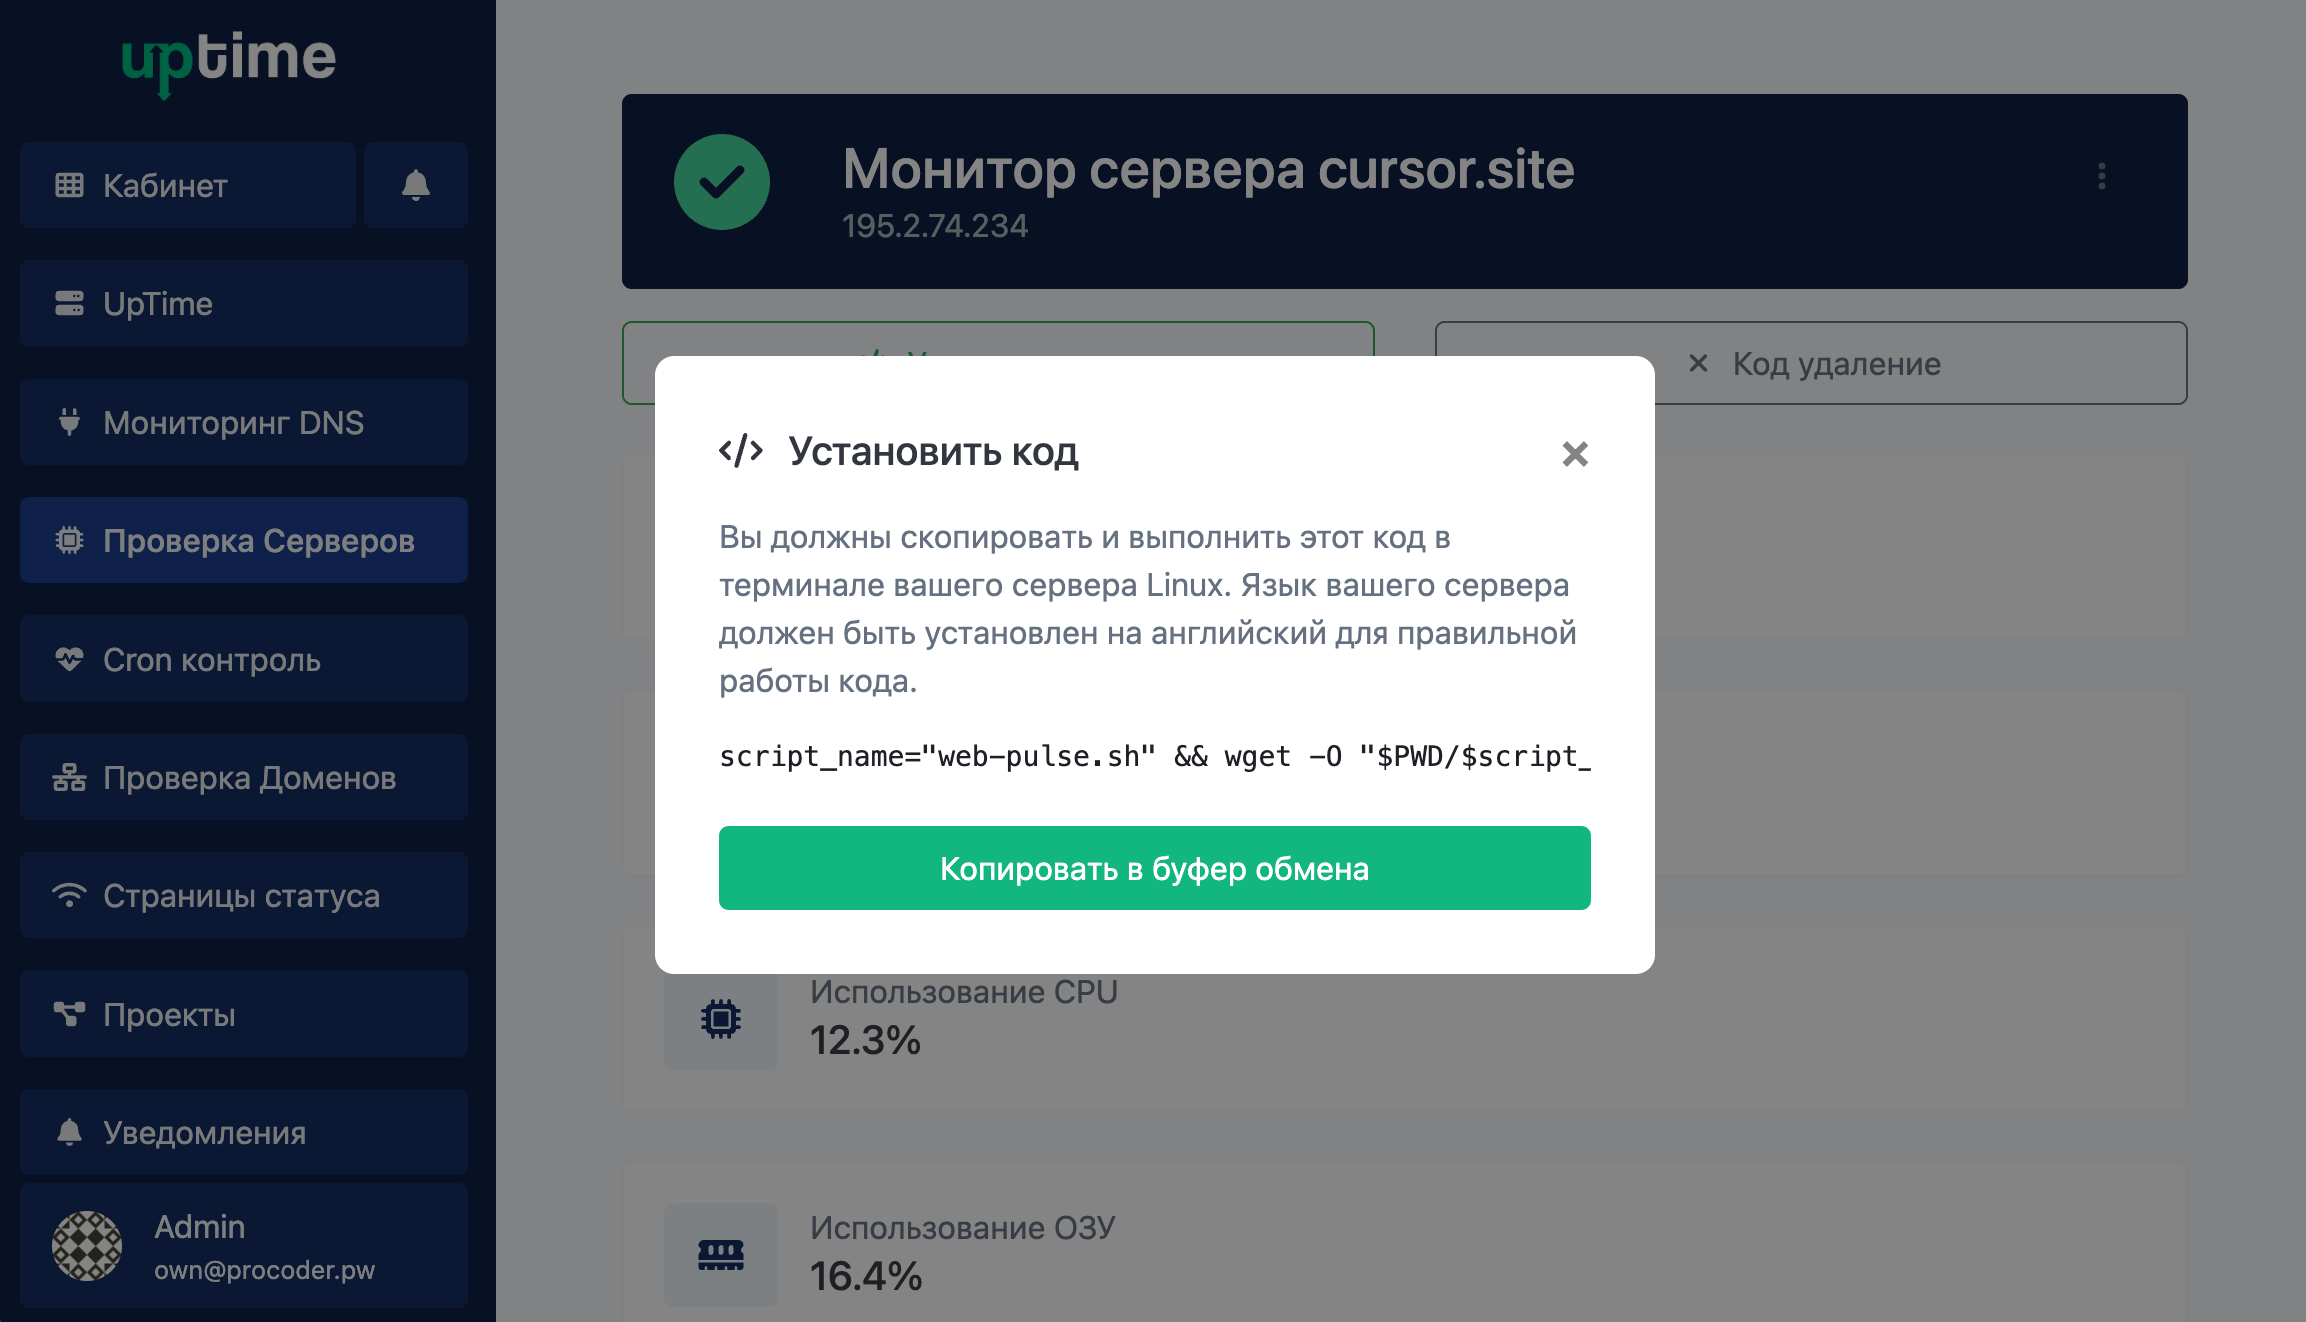Click the green check status icon

(x=721, y=182)
